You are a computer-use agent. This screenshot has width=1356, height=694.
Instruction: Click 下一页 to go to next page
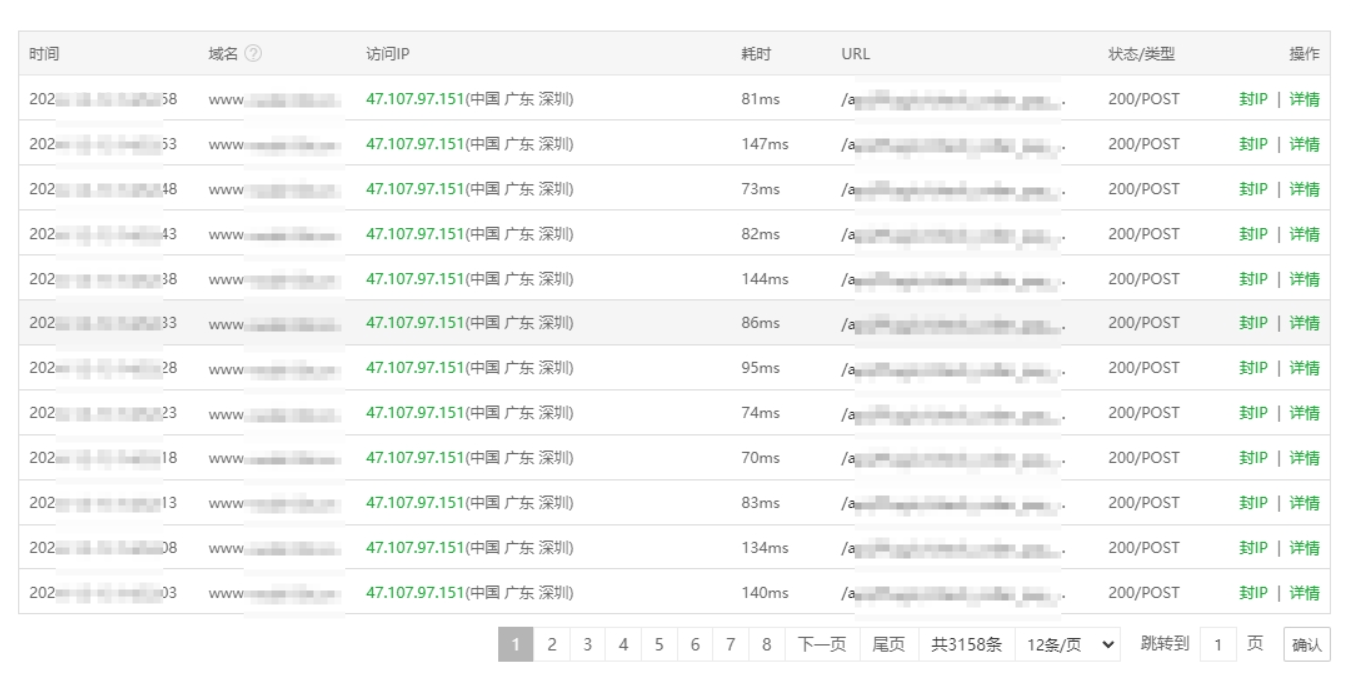(x=822, y=645)
